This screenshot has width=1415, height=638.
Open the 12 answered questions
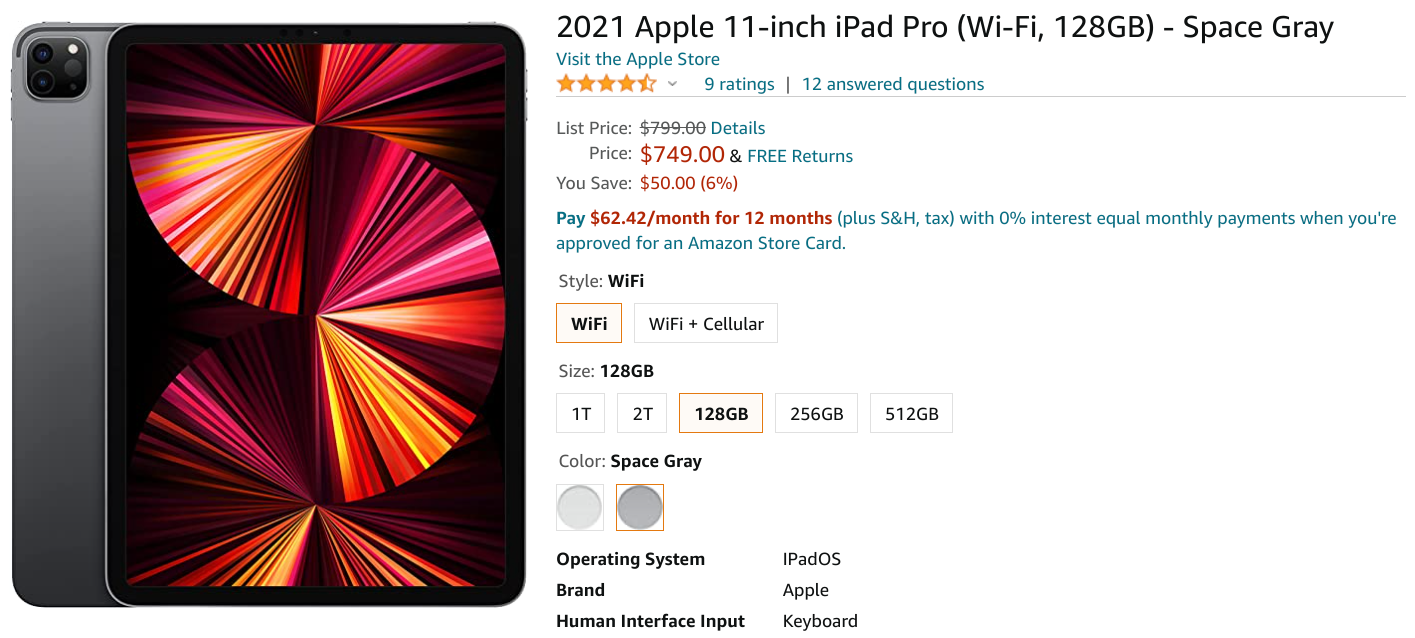[x=892, y=84]
